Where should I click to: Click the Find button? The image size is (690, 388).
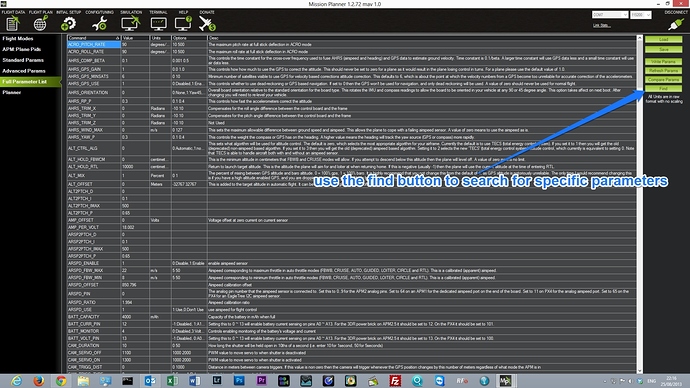point(664,88)
